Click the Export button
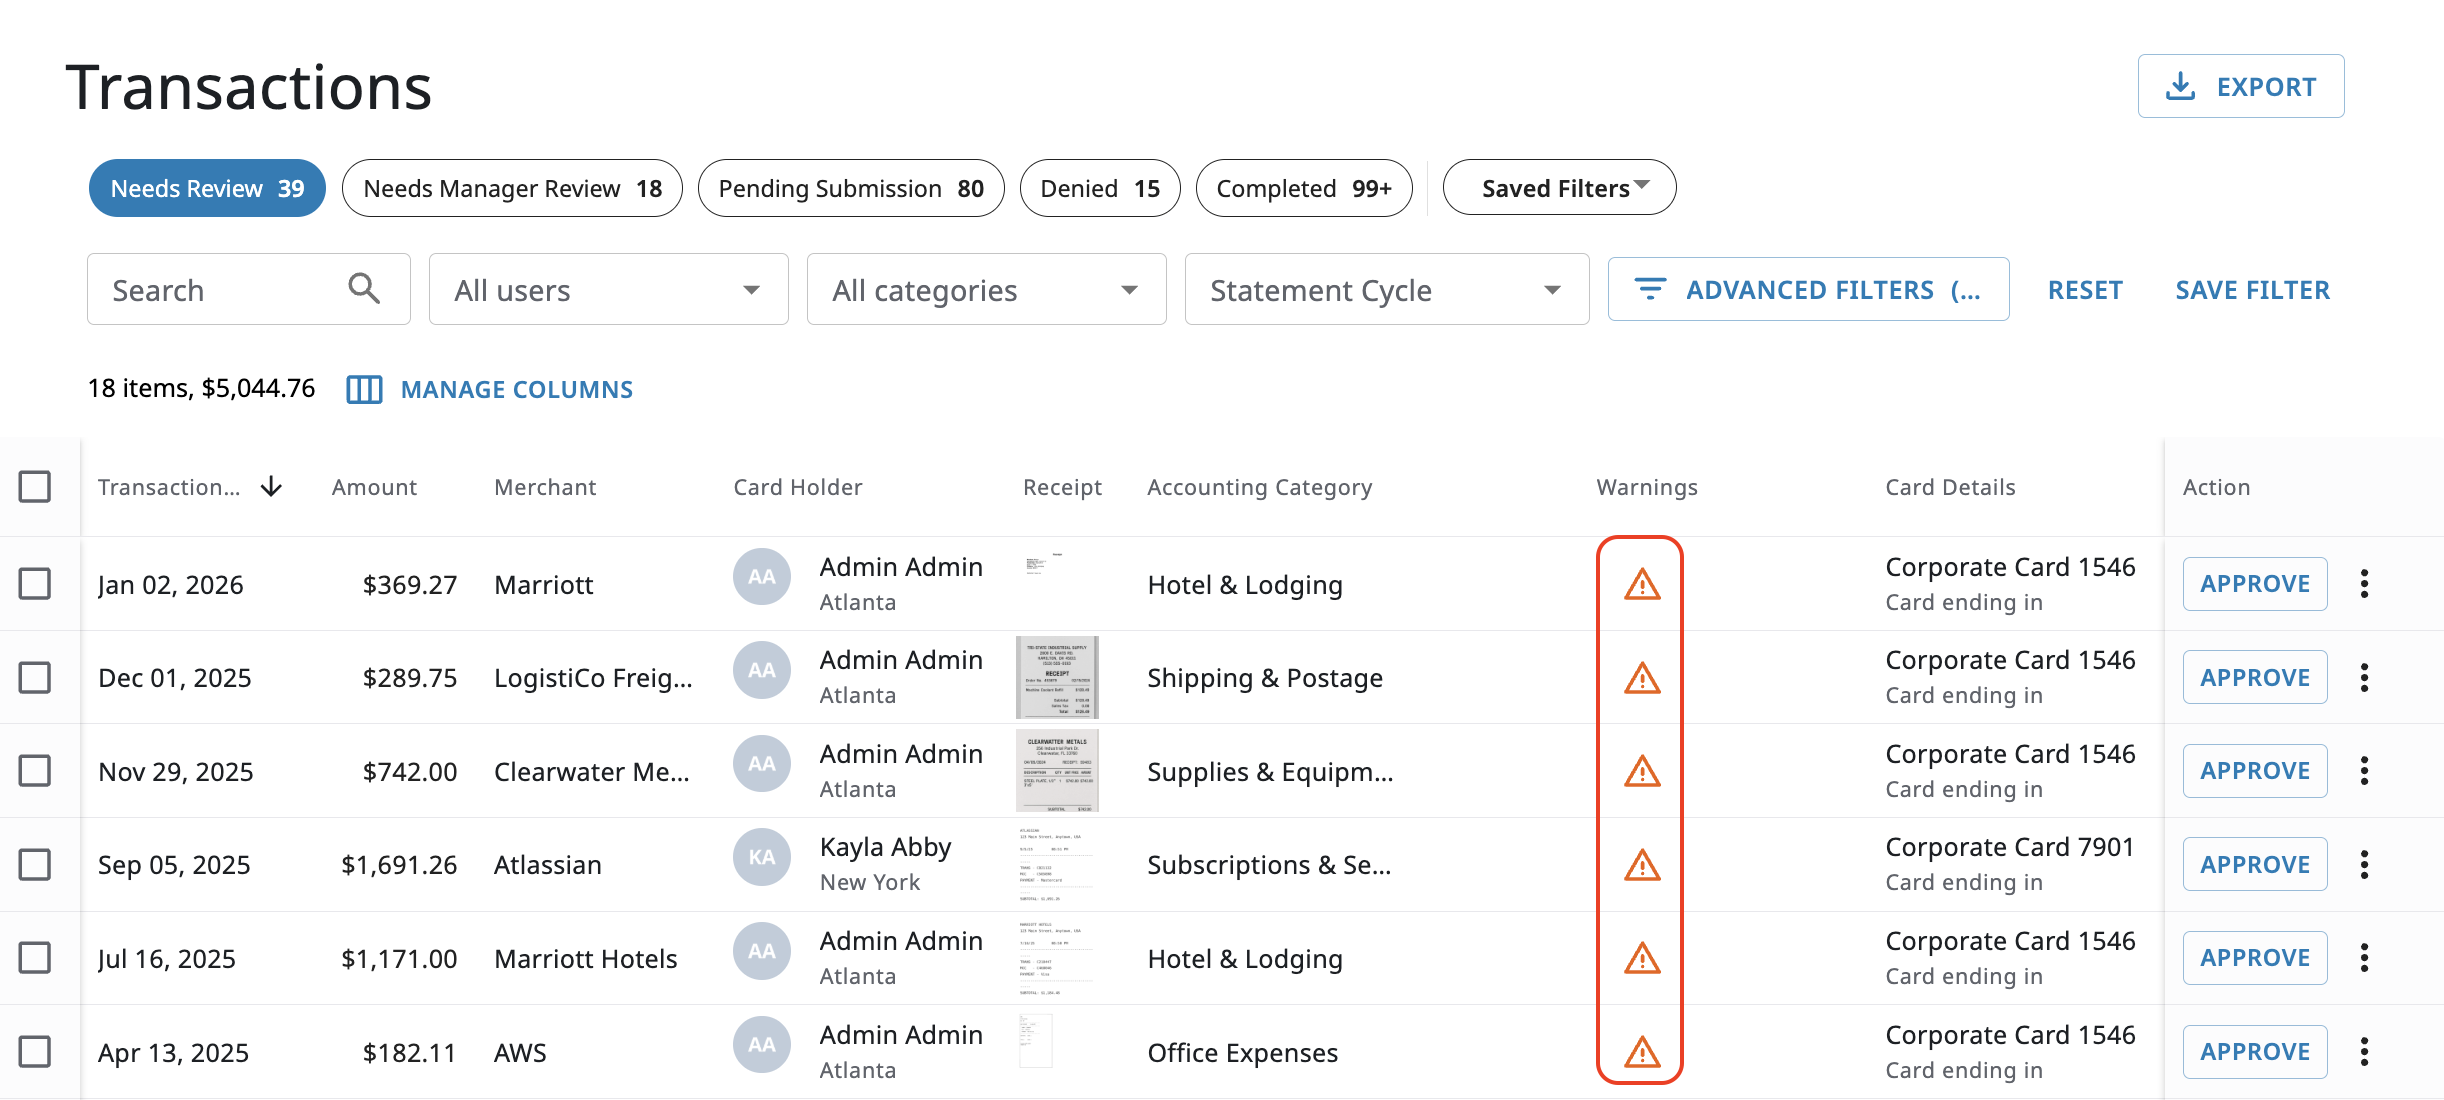Image resolution: width=2444 pixels, height=1100 pixels. coord(2240,87)
